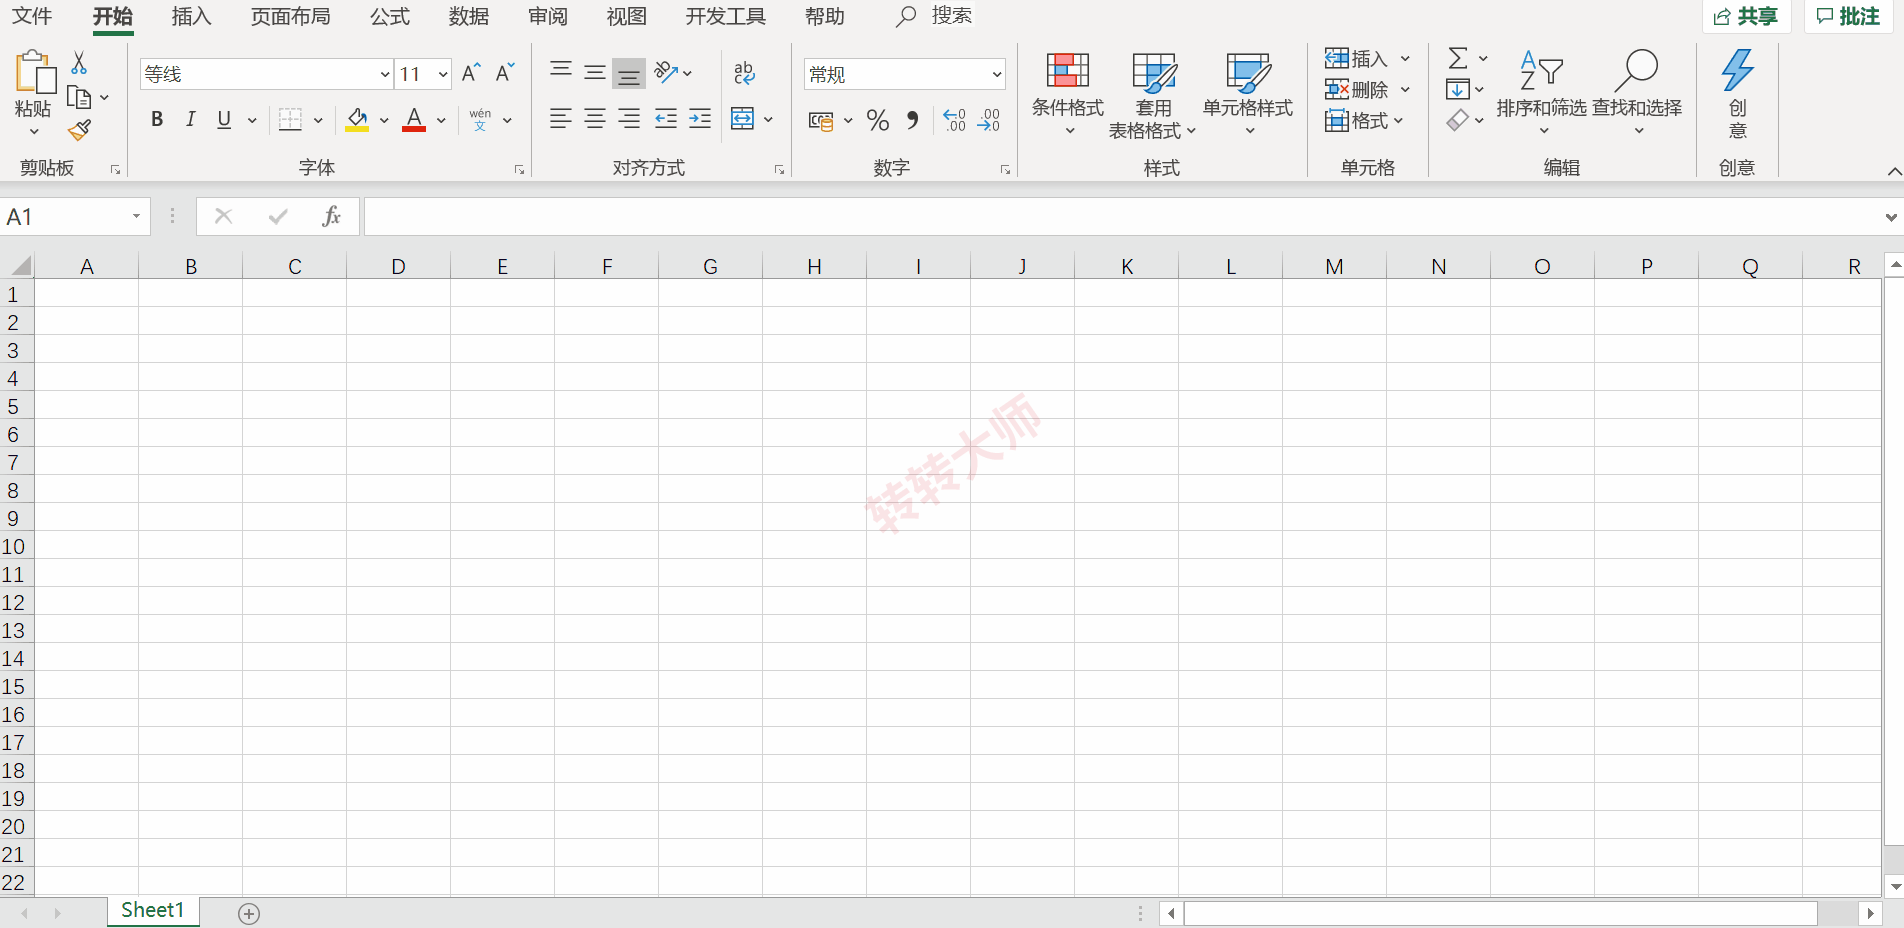The height and width of the screenshot is (928, 1904).
Task: Open the 页面布局 tab
Action: pos(290,17)
